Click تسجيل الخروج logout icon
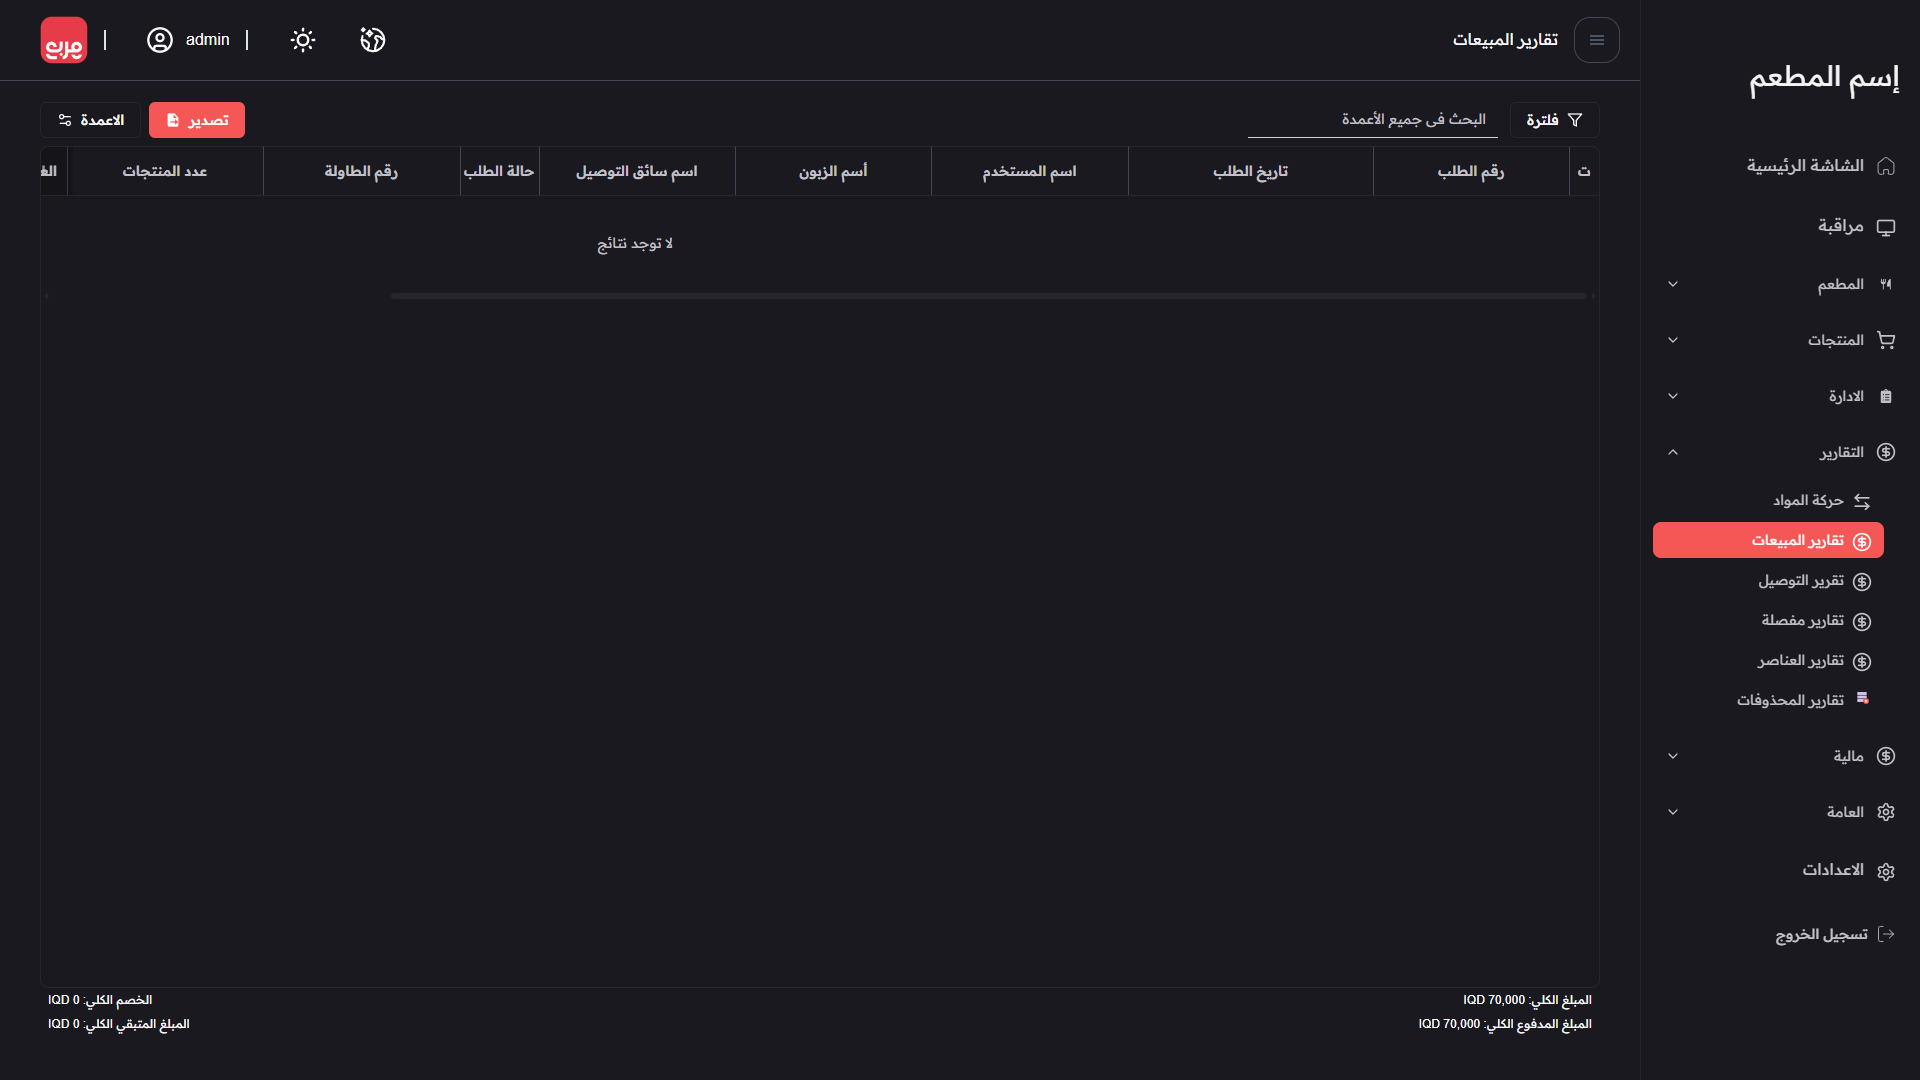The width and height of the screenshot is (1920, 1080). click(x=1886, y=935)
